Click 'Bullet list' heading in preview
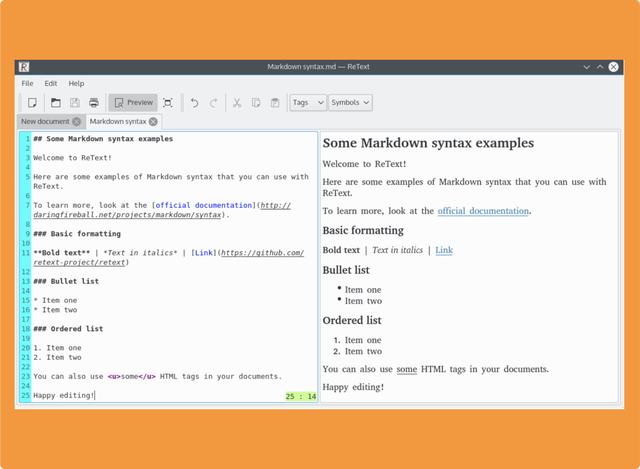Viewport: 640px width, 469px height. coord(346,270)
